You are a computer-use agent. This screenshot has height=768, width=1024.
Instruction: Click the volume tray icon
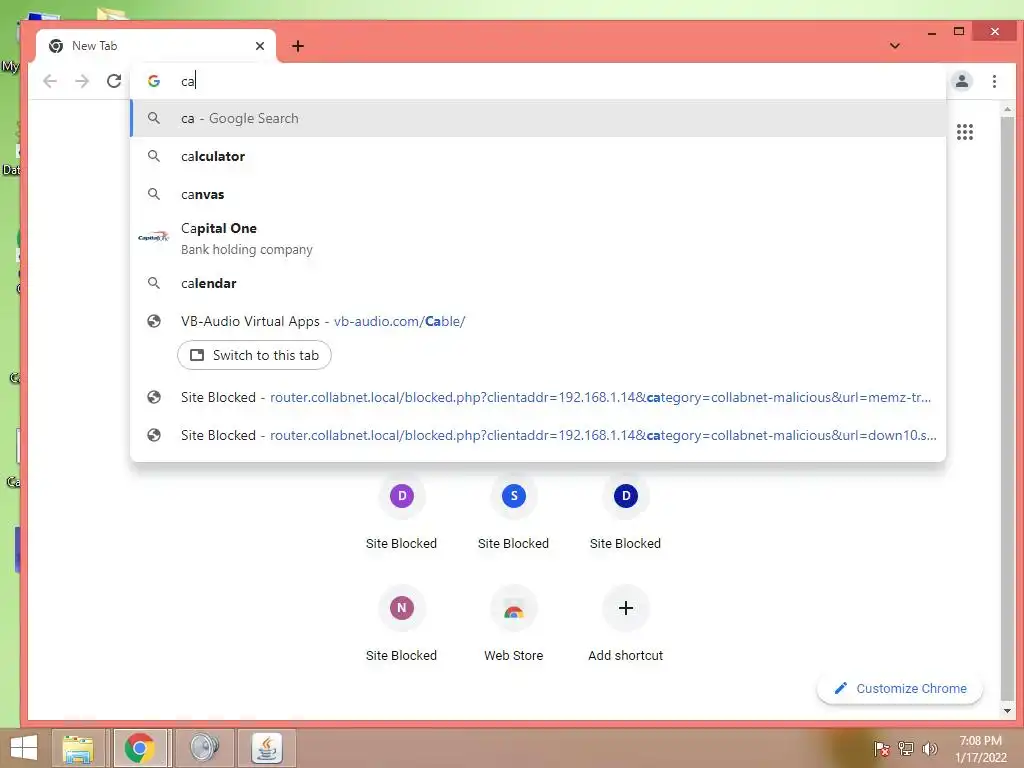pos(929,748)
